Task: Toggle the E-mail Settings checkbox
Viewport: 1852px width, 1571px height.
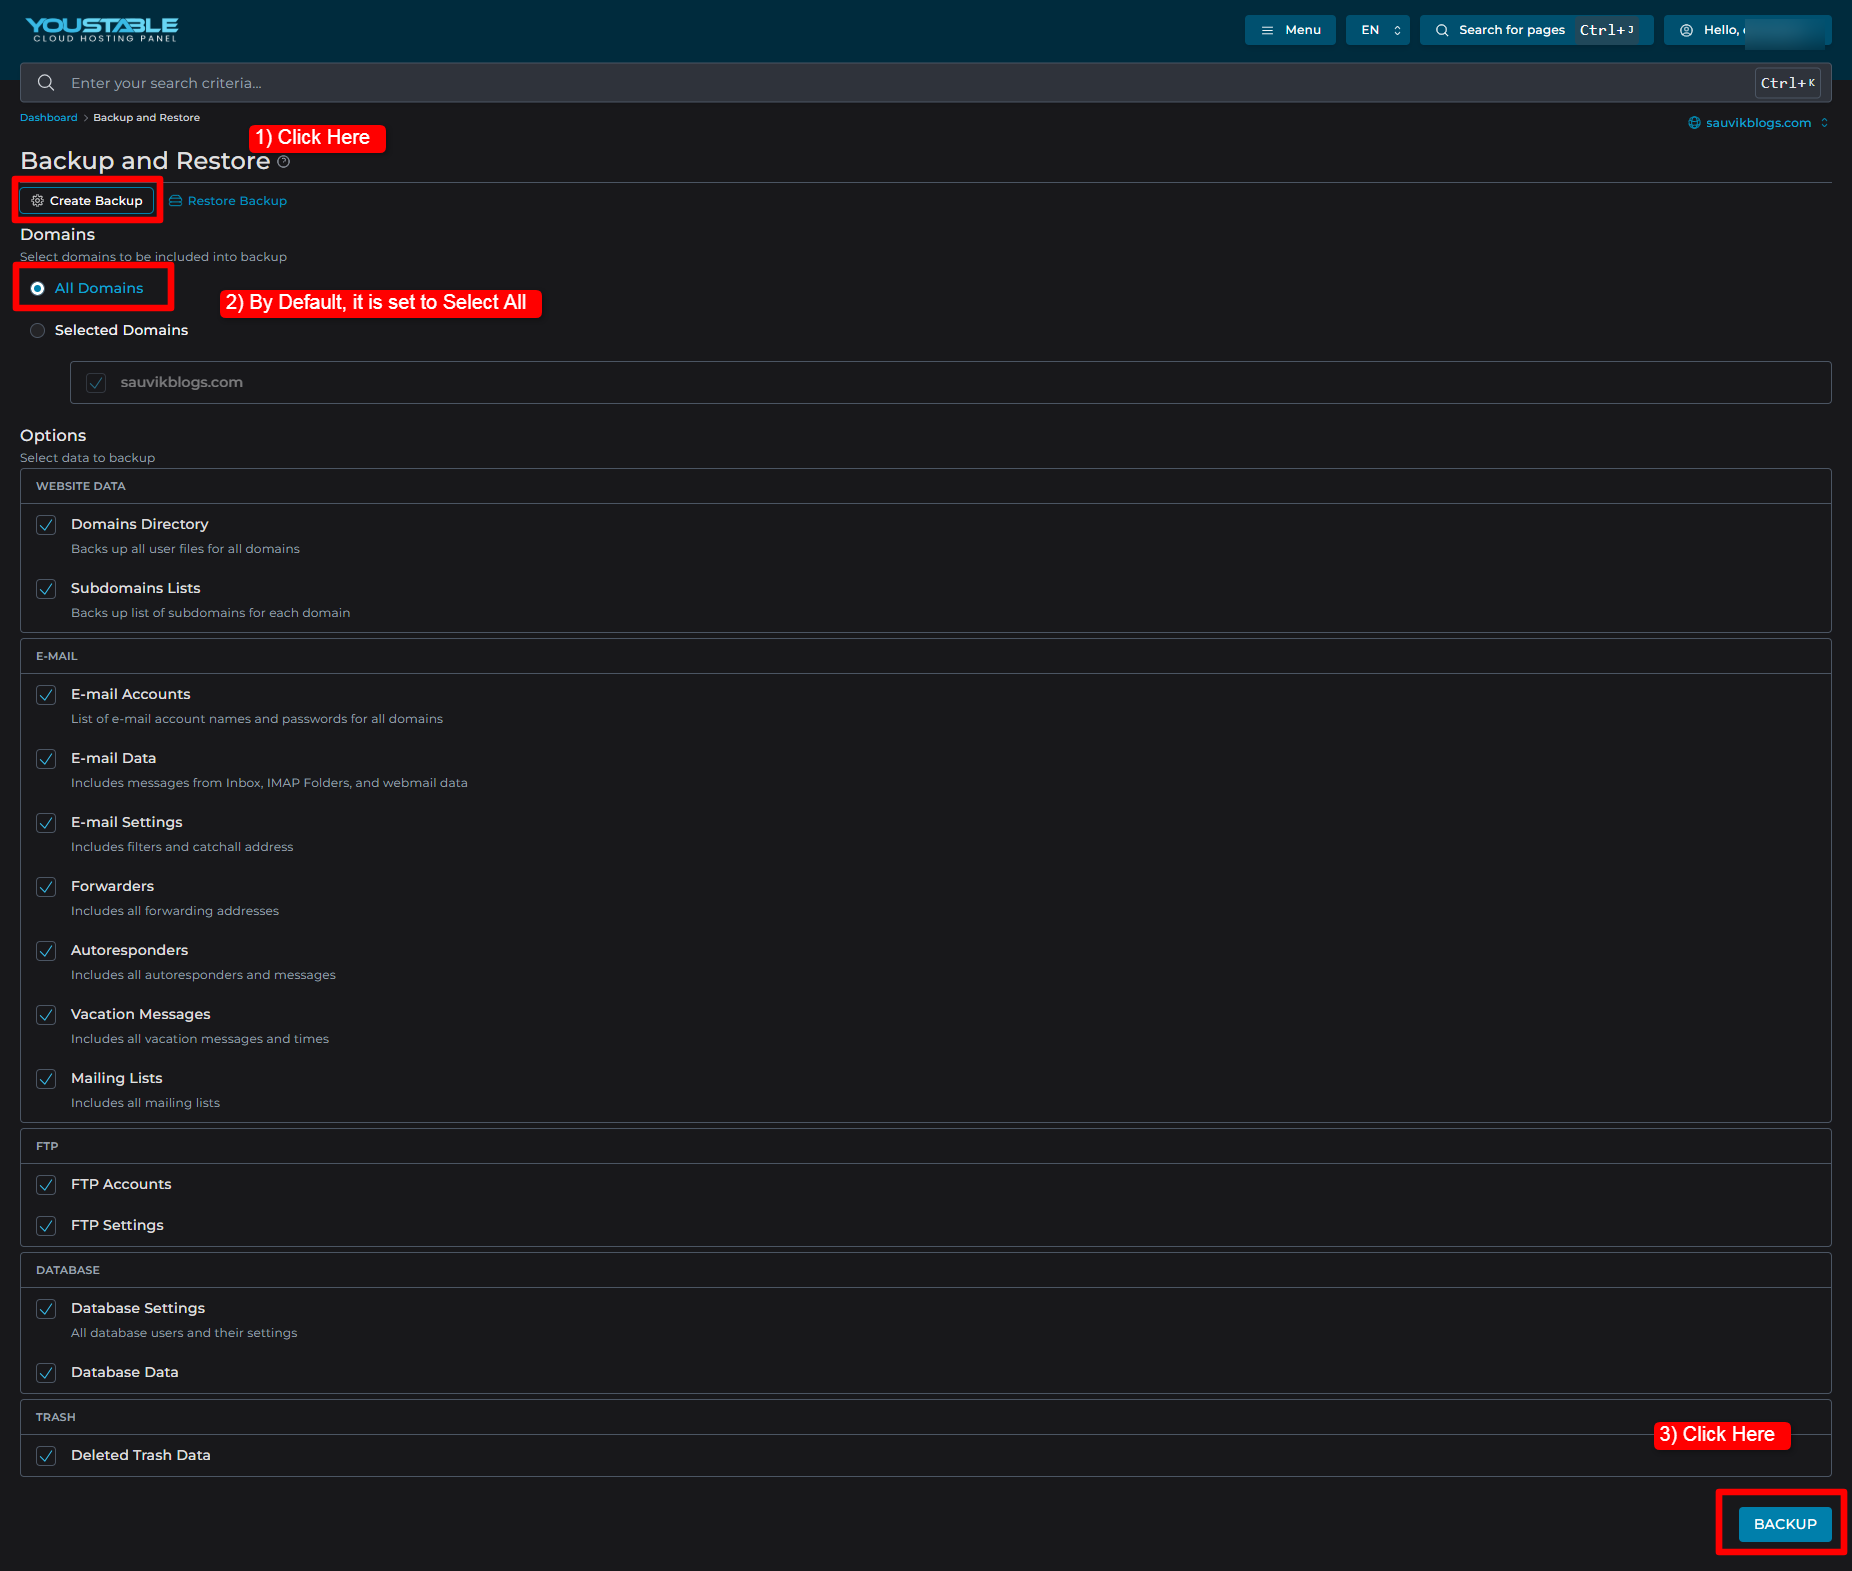Action: point(46,823)
